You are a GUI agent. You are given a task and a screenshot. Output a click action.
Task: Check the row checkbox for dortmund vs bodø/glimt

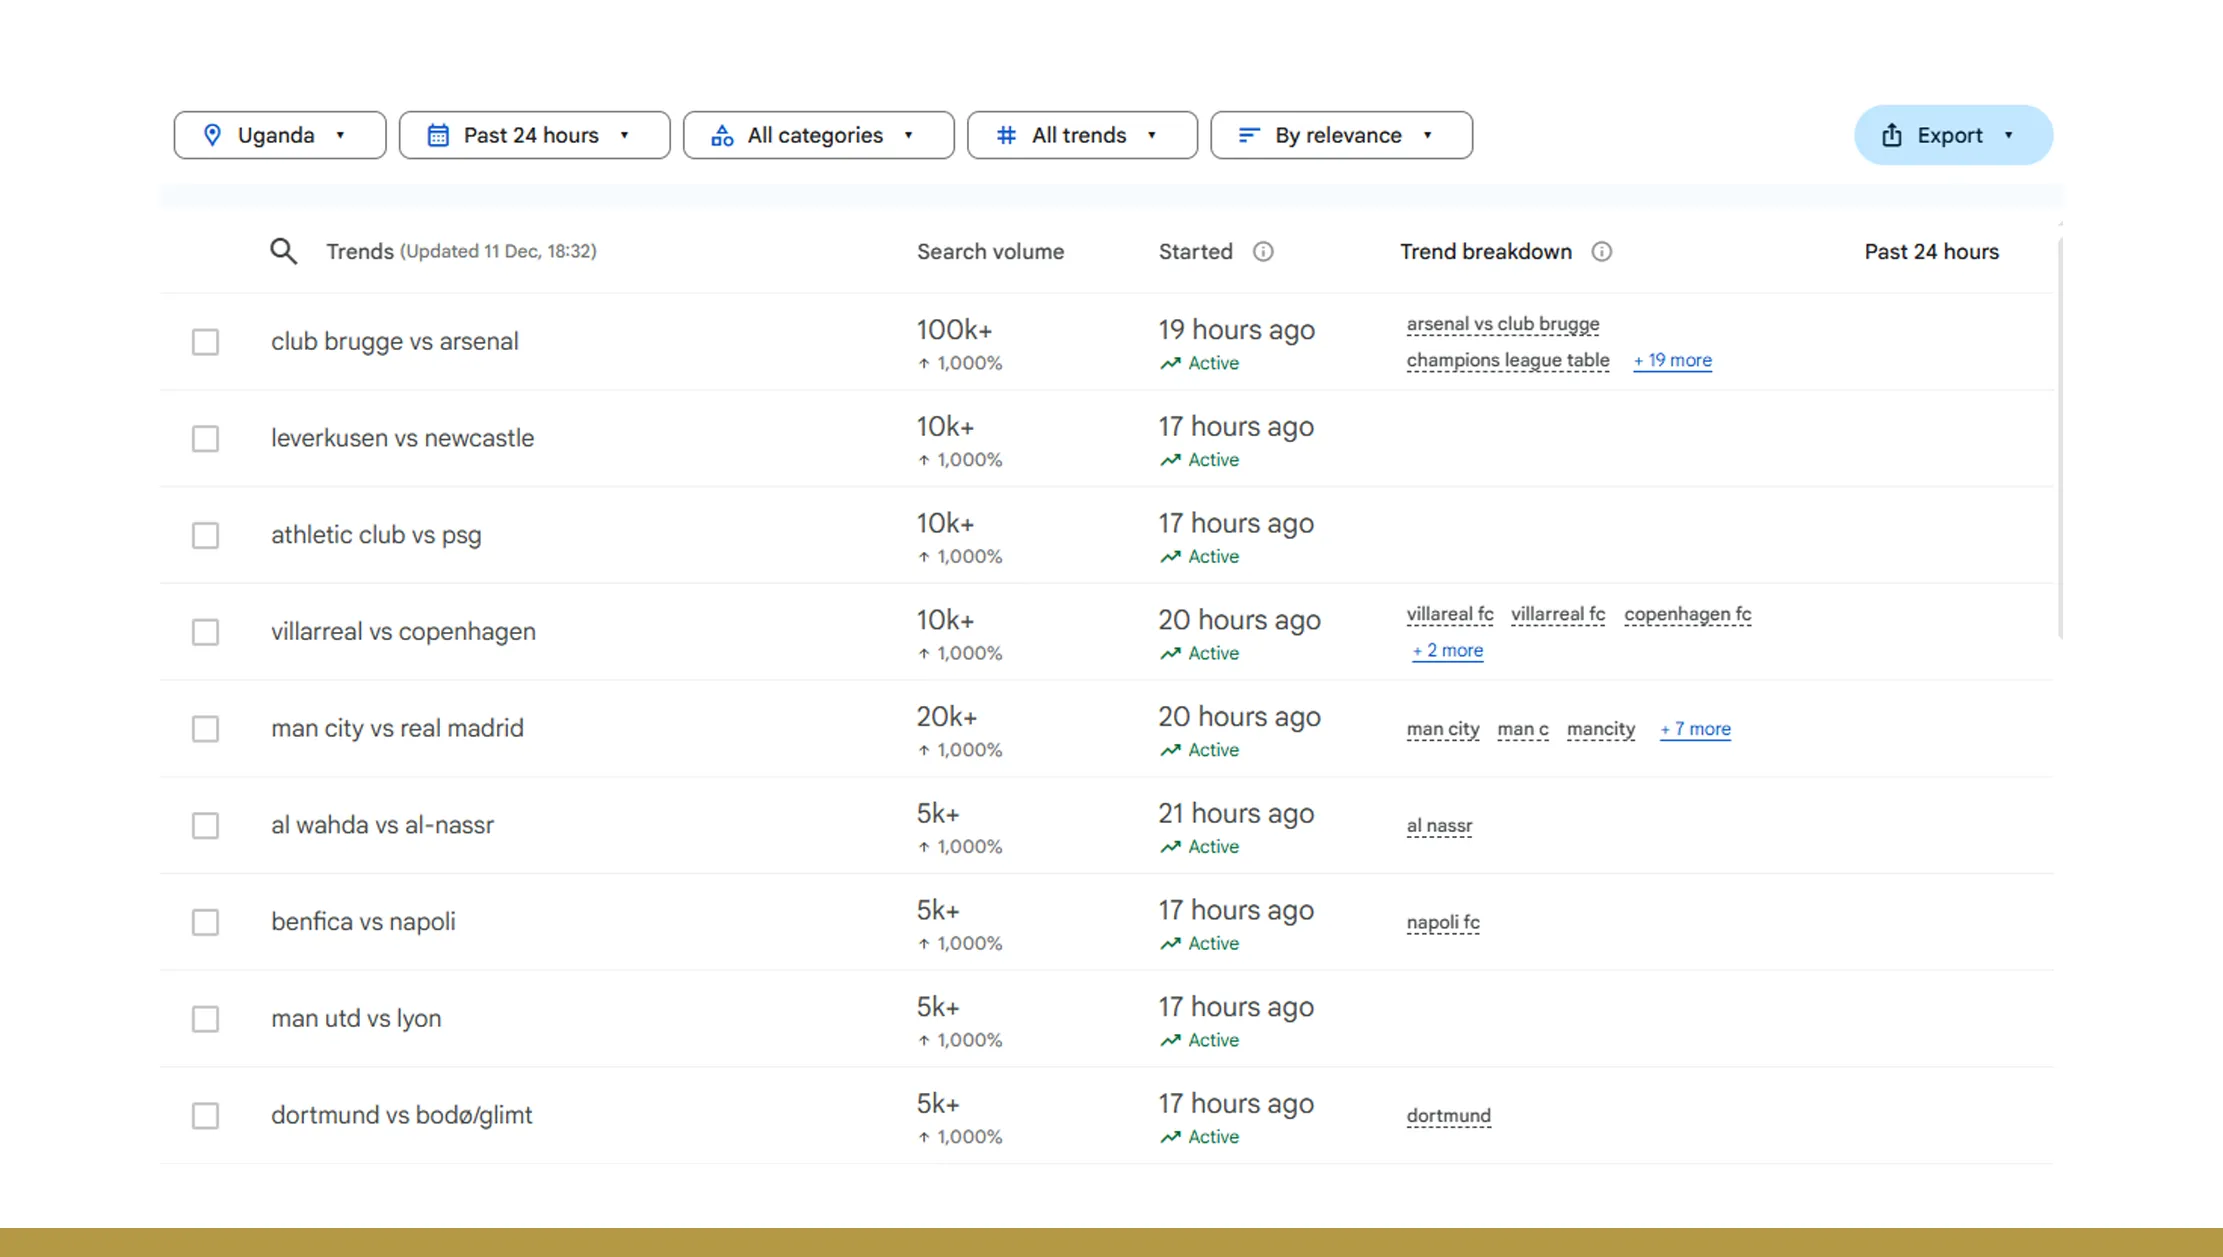pyautogui.click(x=205, y=1115)
